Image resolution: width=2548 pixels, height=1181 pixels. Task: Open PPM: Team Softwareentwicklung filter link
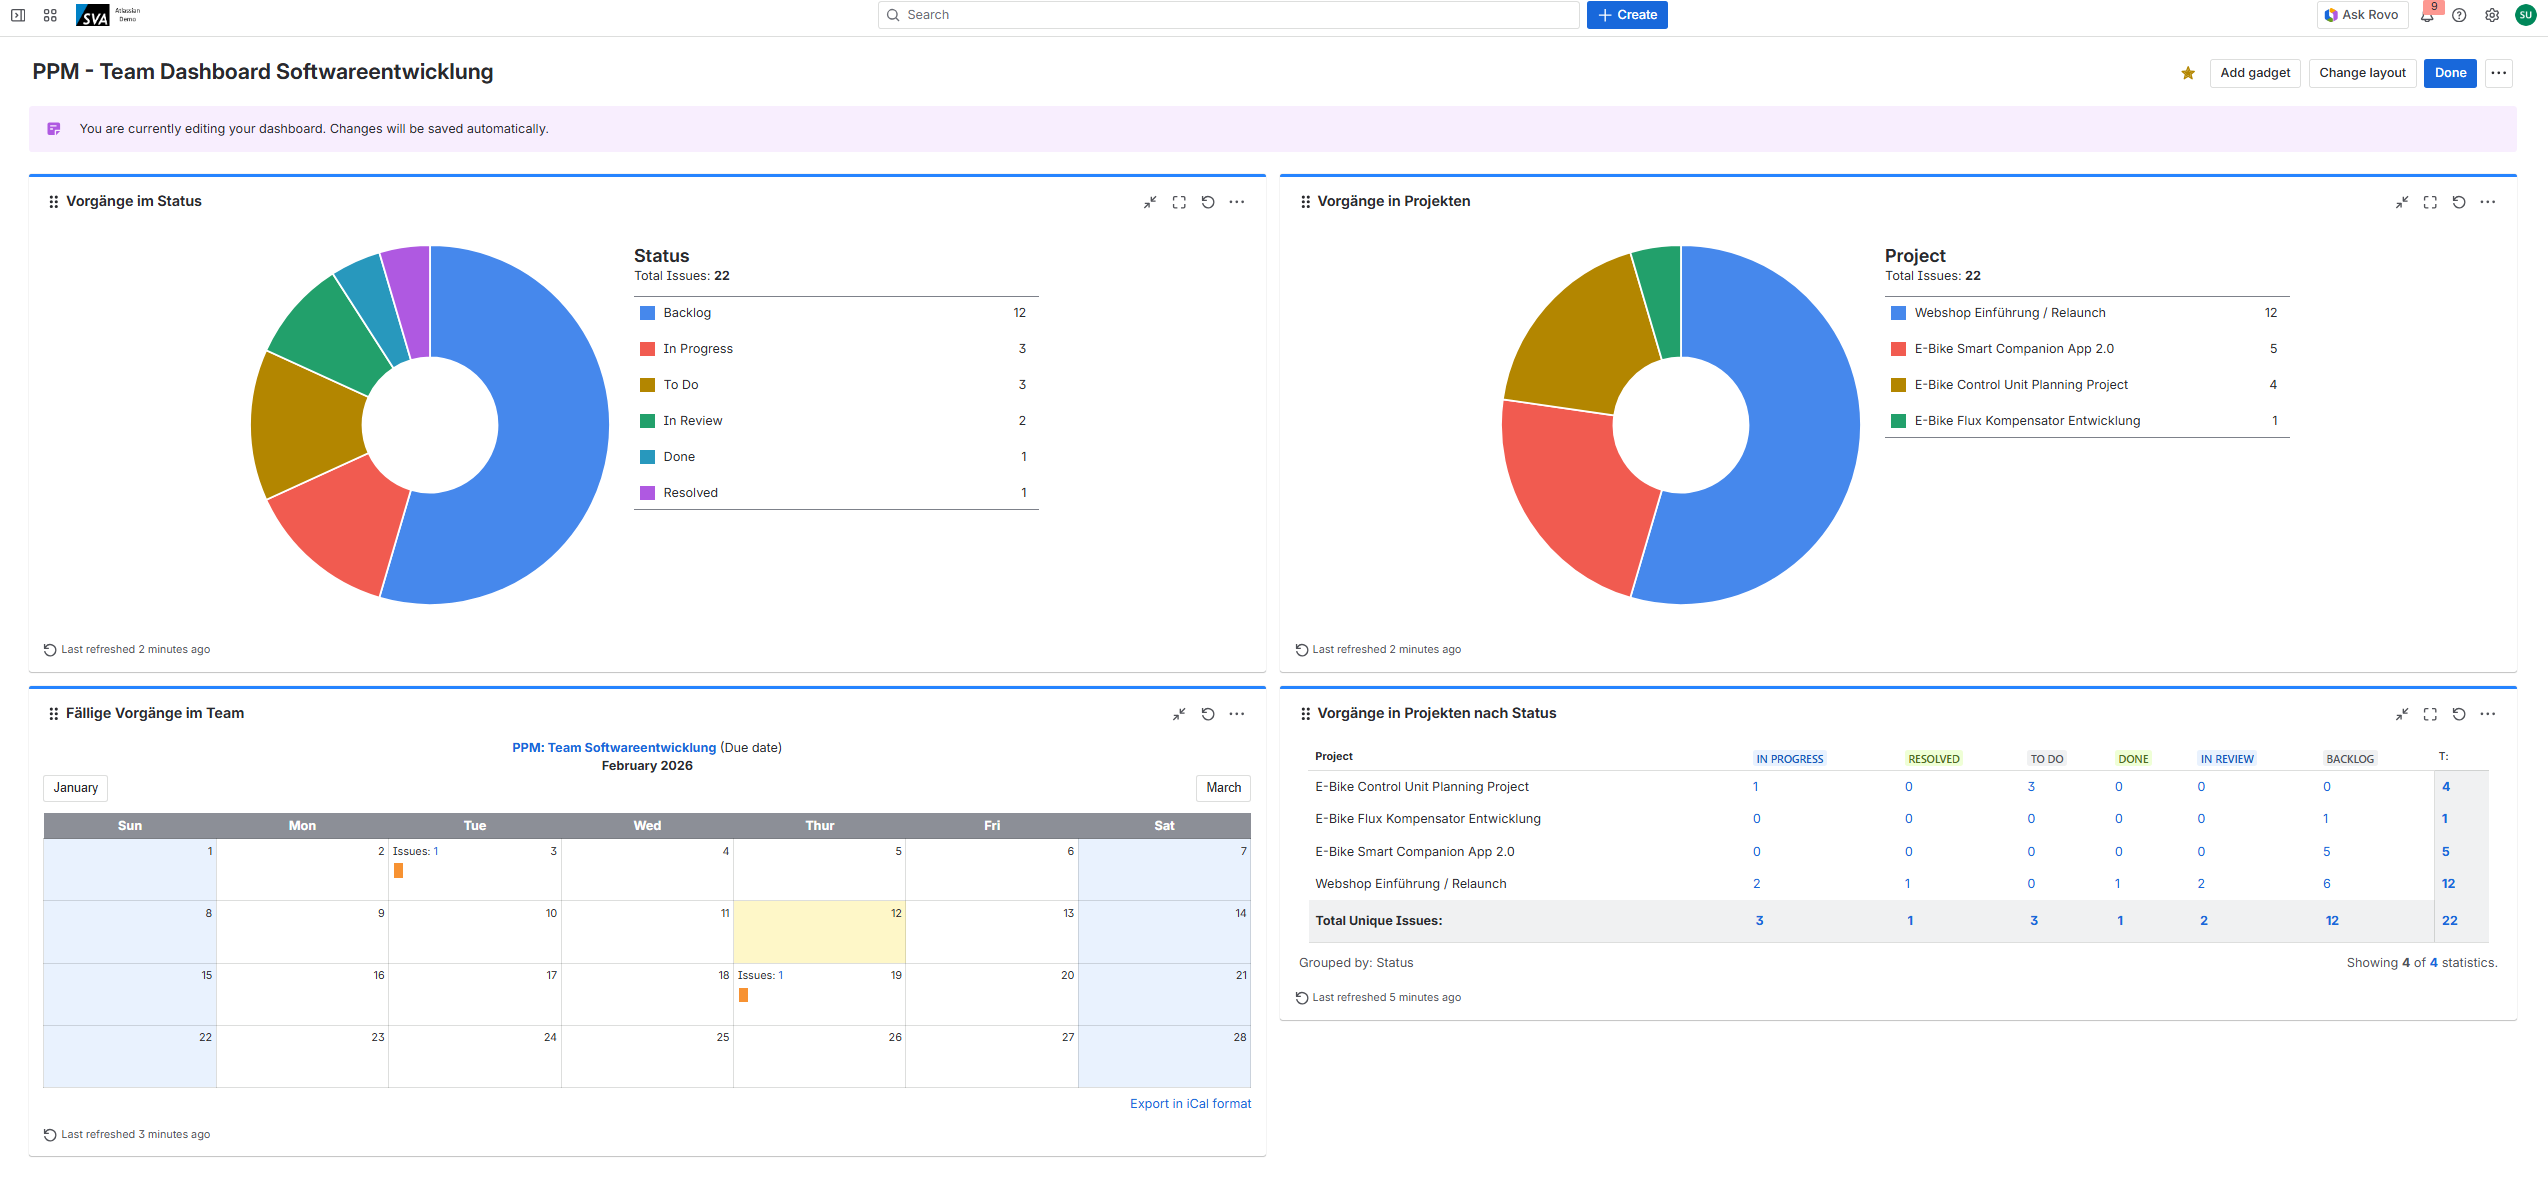pyautogui.click(x=614, y=748)
